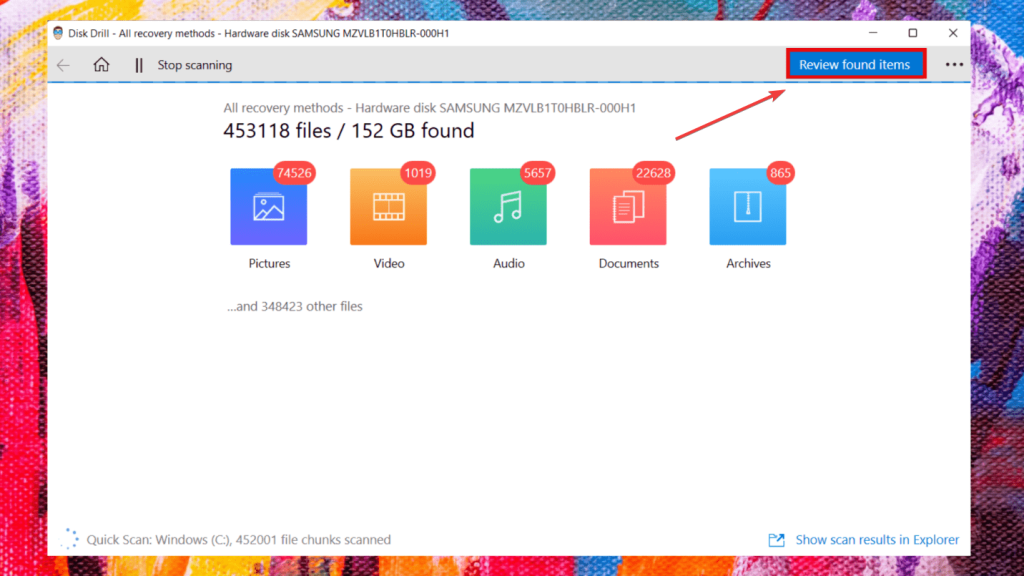Click the and 348423 other files text
The height and width of the screenshot is (576, 1024).
(295, 306)
